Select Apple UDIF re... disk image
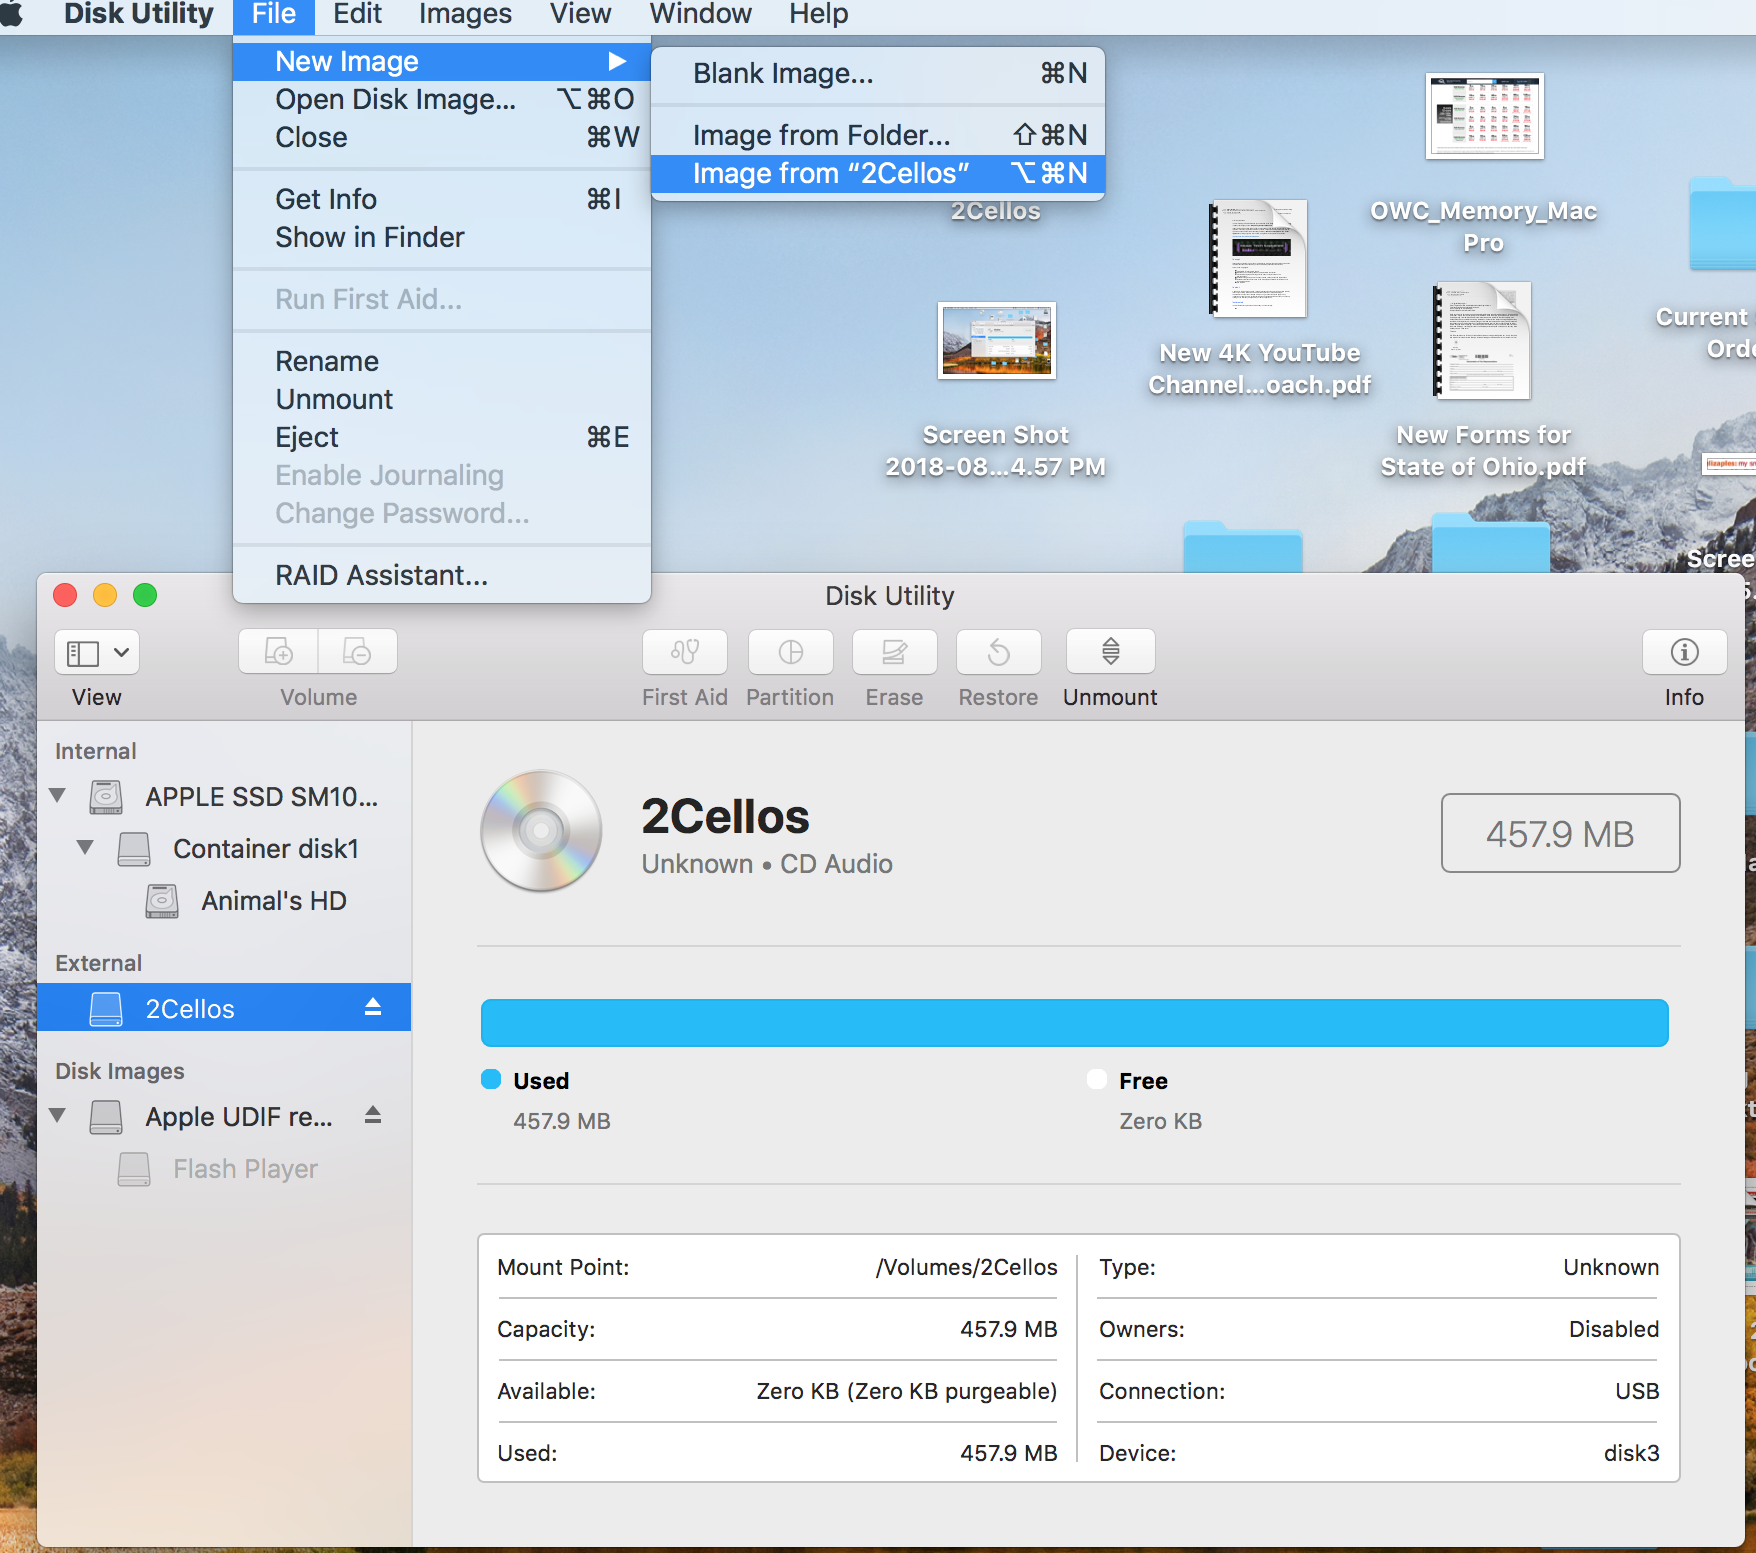Screen dimensions: 1756x1553 [224, 1117]
